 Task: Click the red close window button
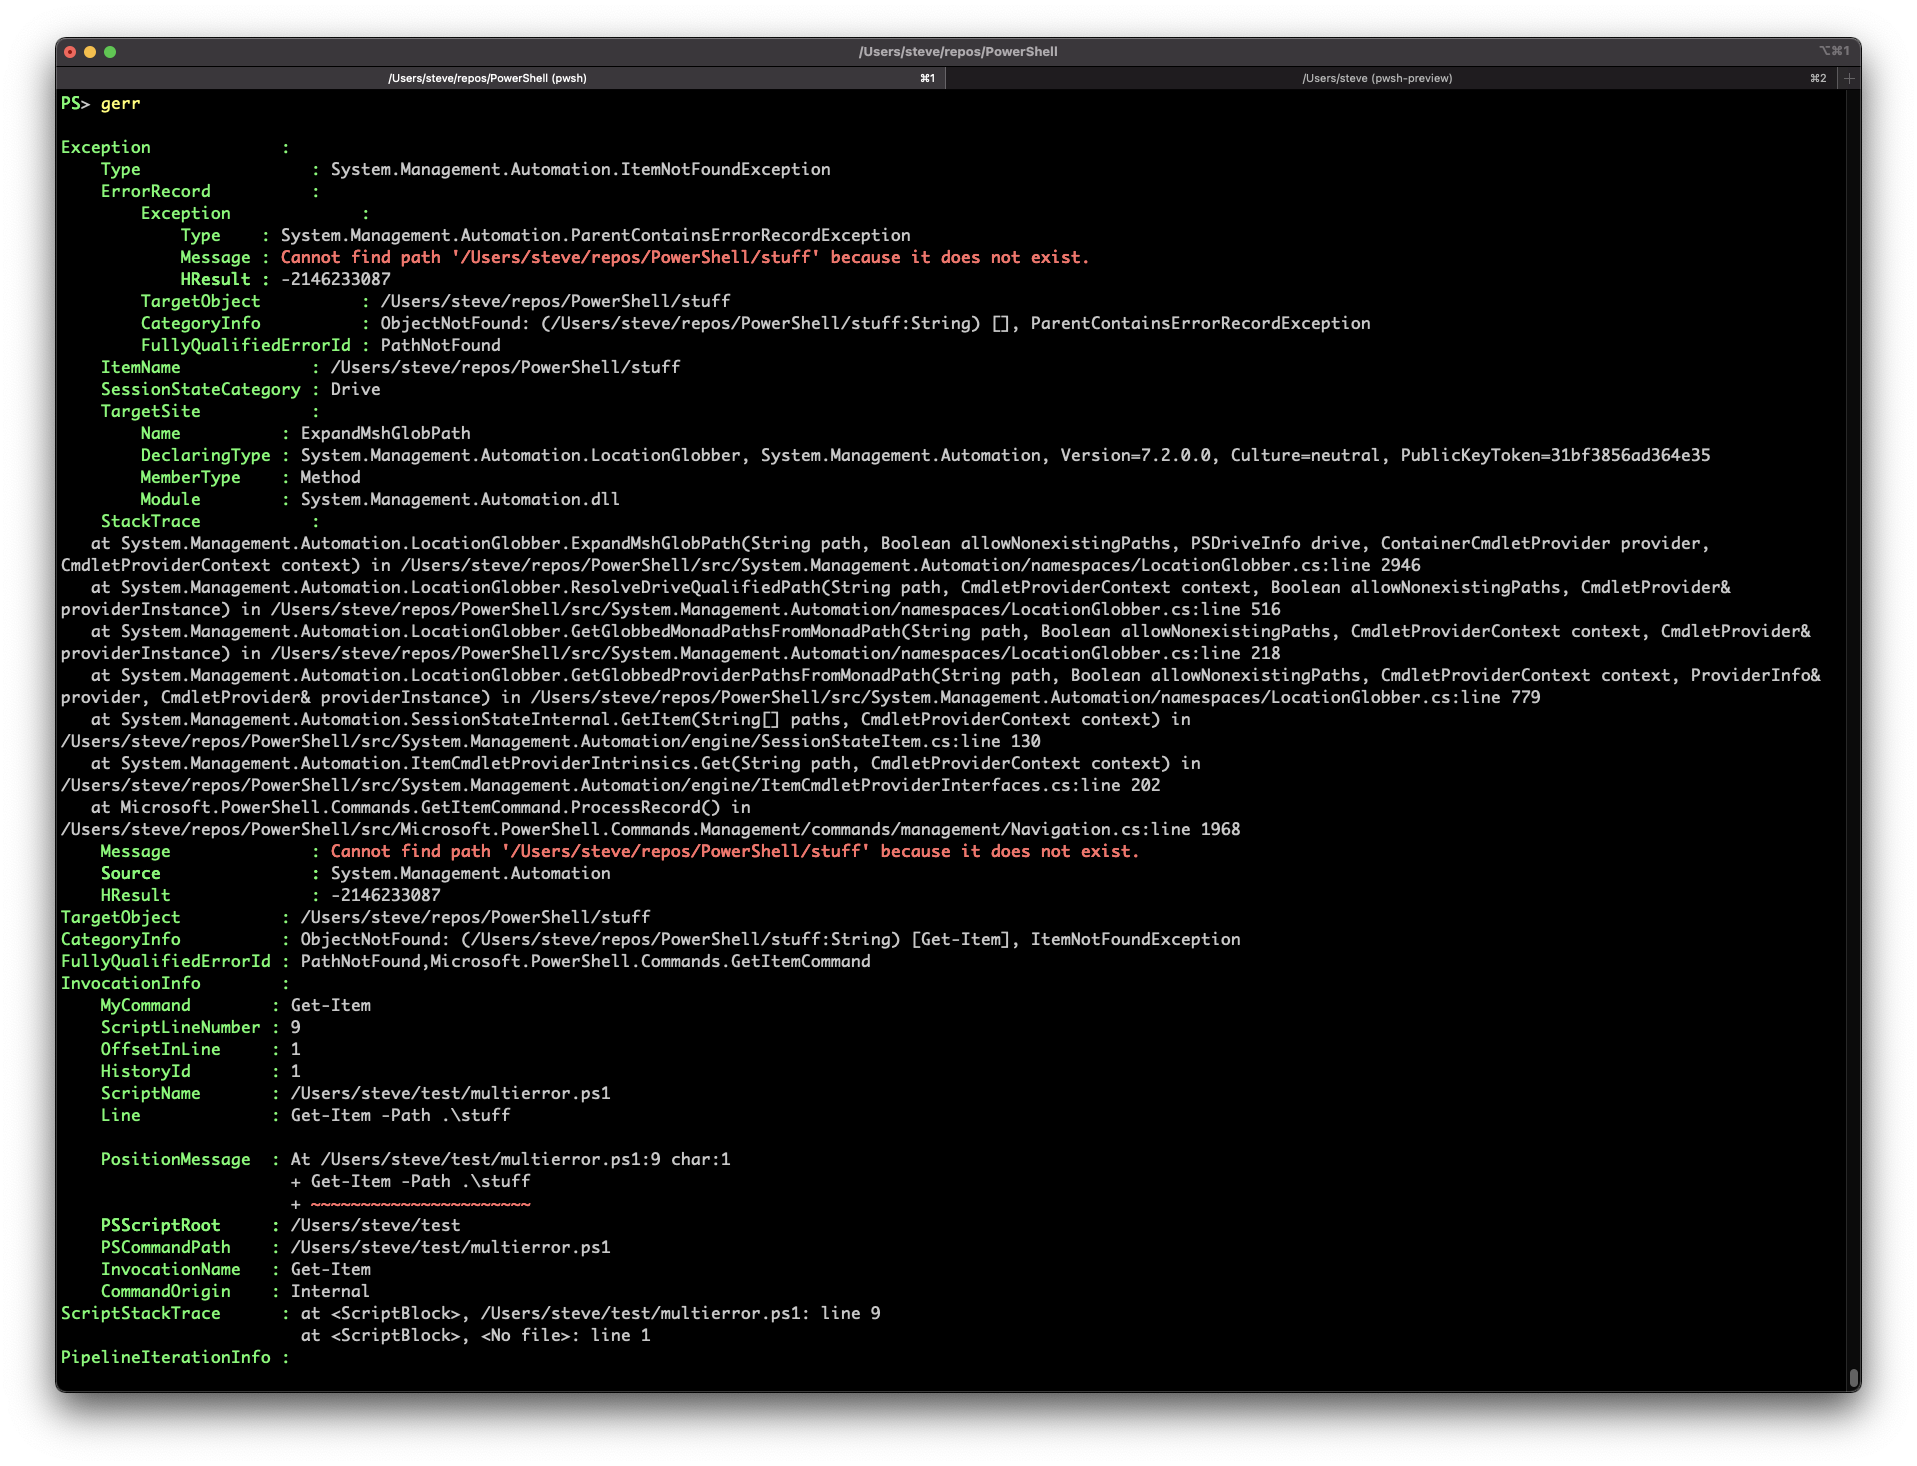coord(70,52)
